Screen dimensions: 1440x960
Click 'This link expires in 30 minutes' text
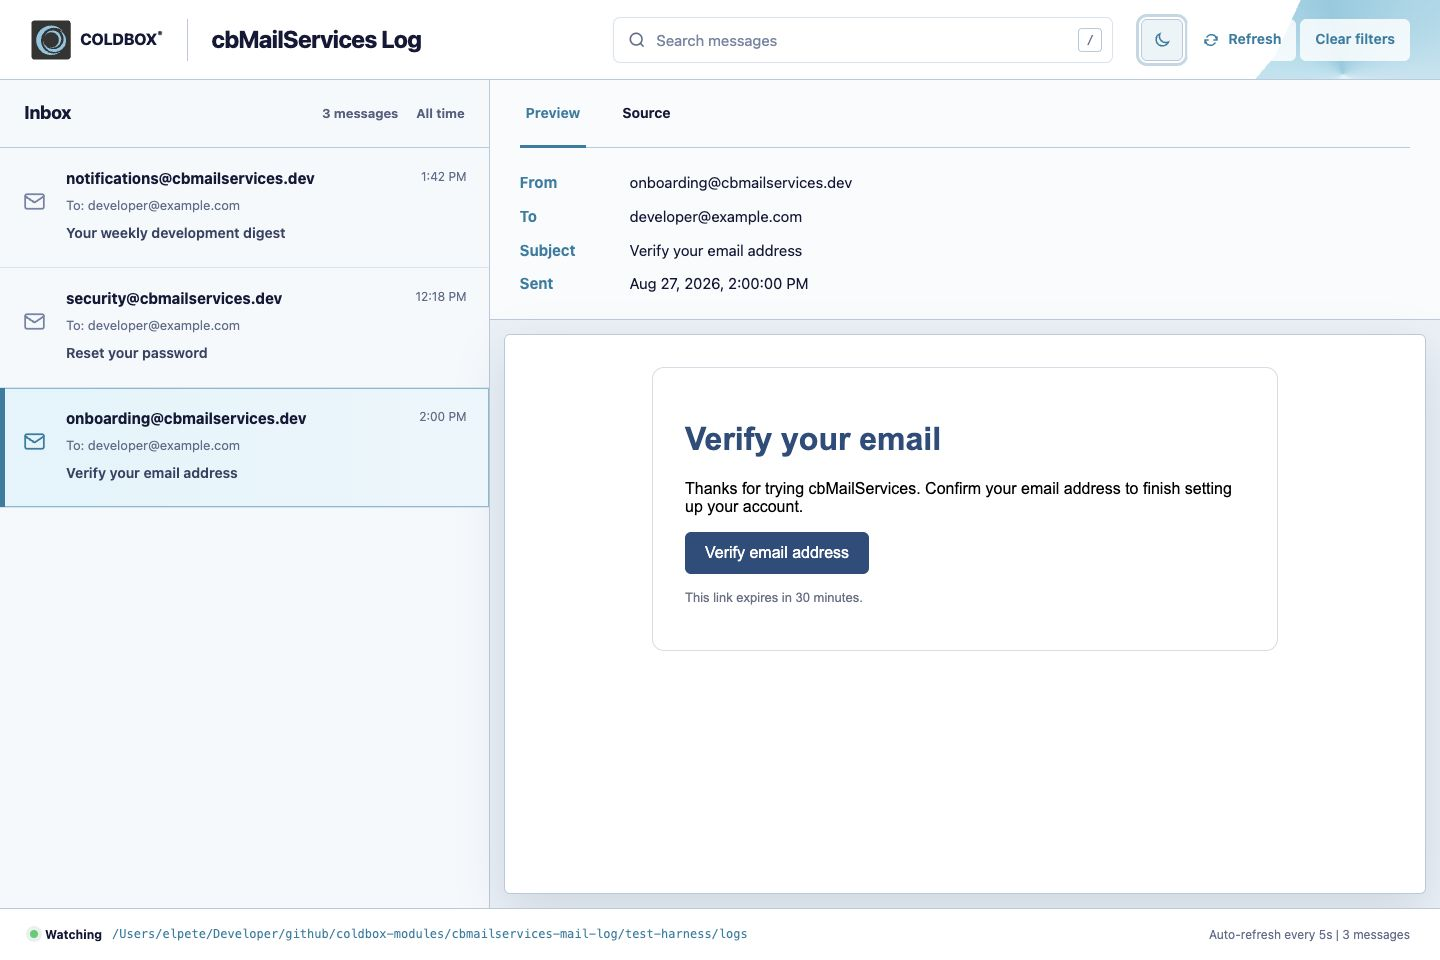point(774,598)
